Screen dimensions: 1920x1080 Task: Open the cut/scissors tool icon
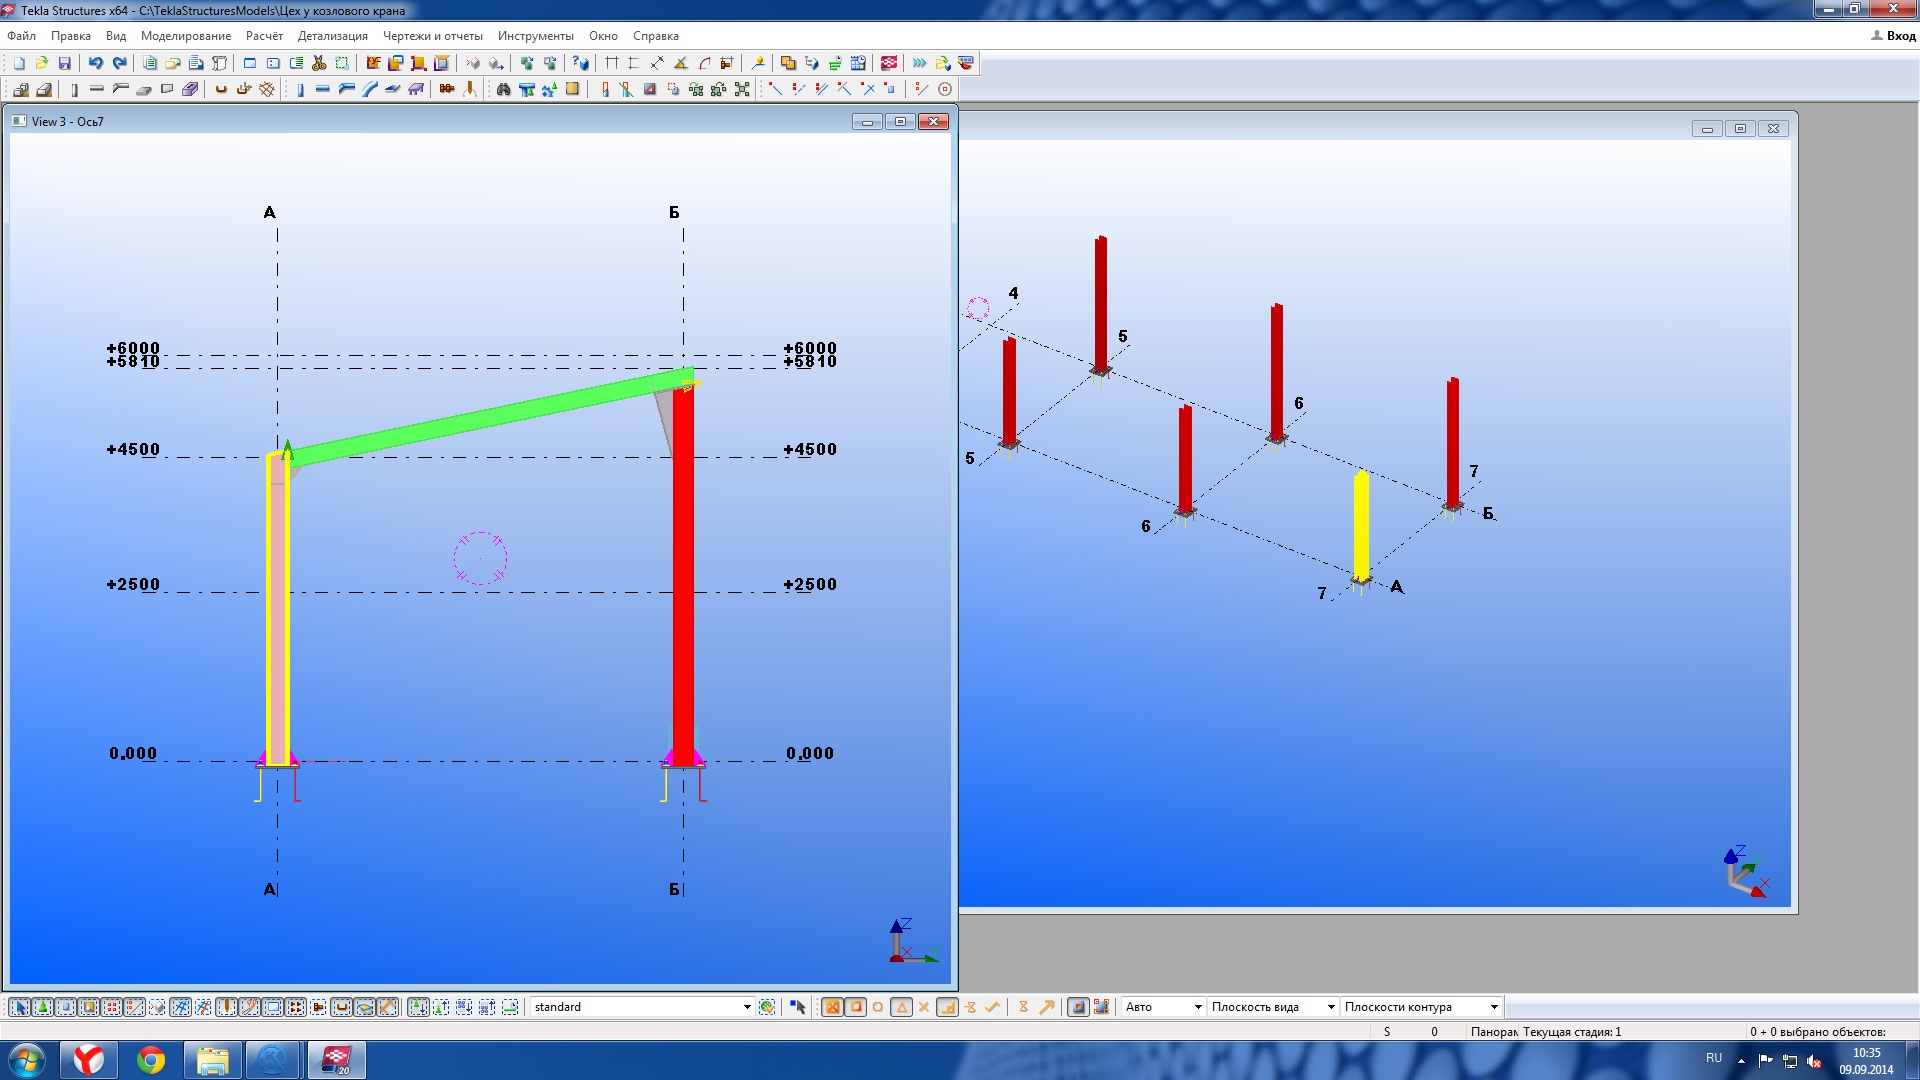coord(319,63)
